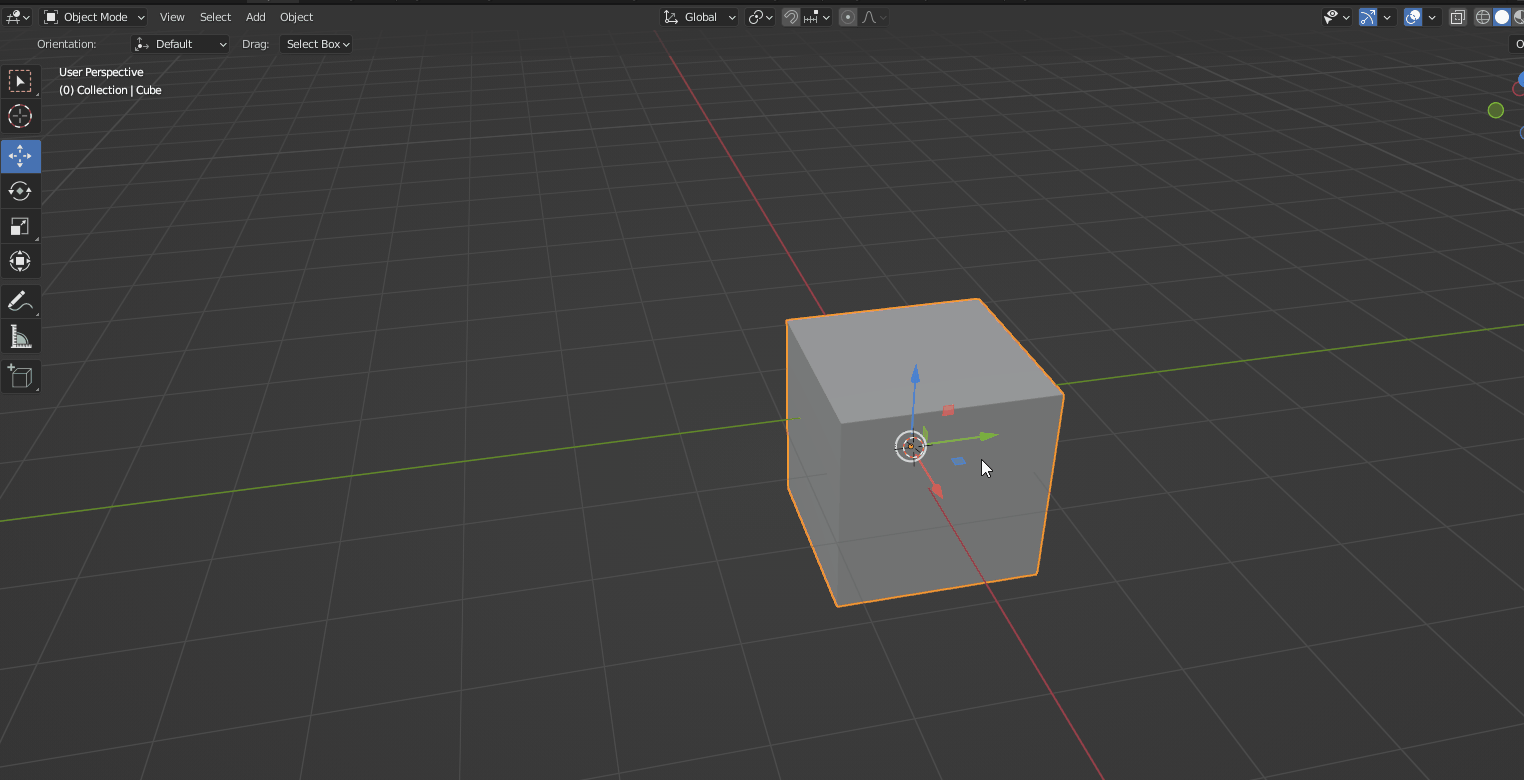Open the Object menu
This screenshot has height=780, width=1524.
point(296,16)
